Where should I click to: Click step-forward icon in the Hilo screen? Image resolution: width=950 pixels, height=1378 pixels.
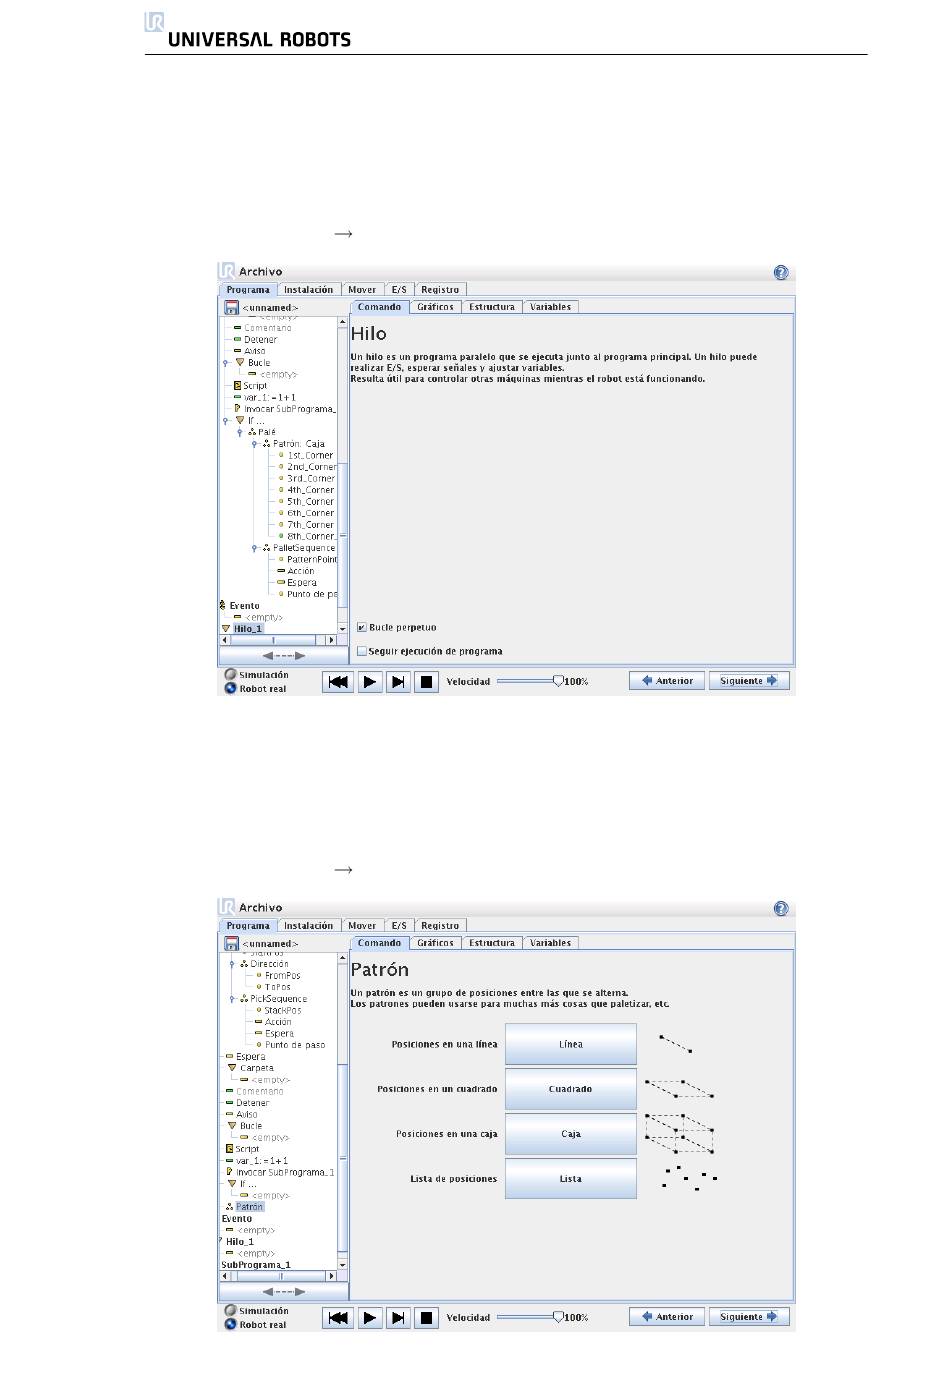coord(398,682)
